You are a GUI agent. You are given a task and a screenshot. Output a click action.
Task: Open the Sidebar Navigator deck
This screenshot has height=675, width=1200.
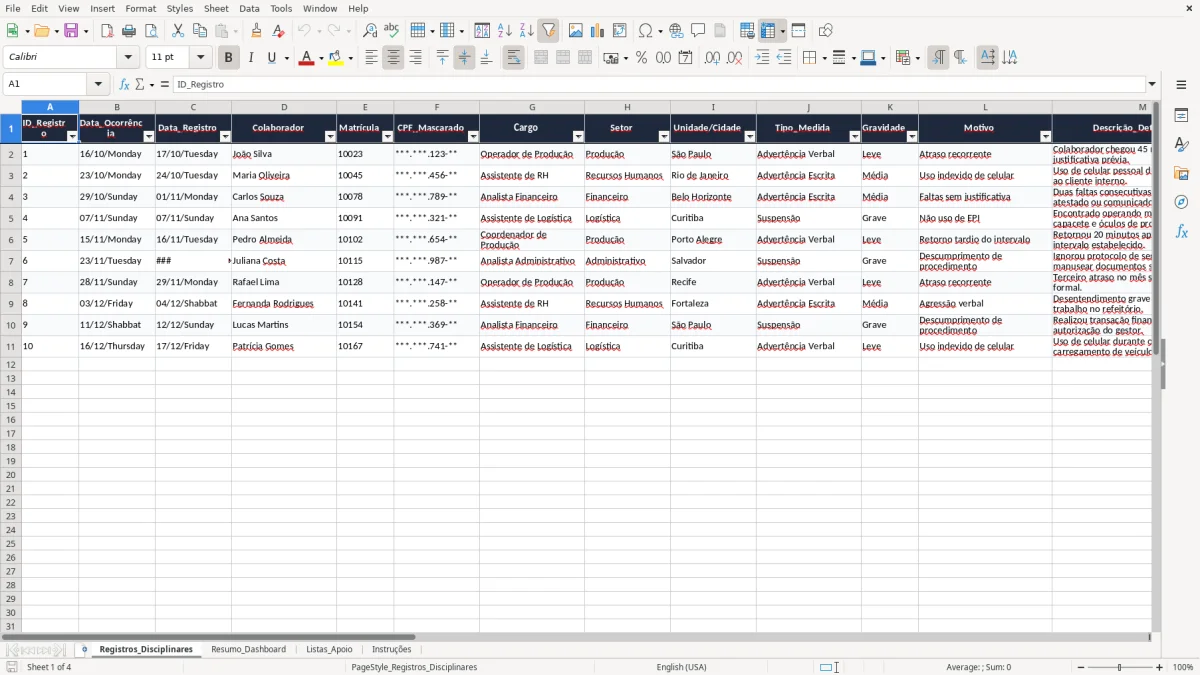point(1181,203)
